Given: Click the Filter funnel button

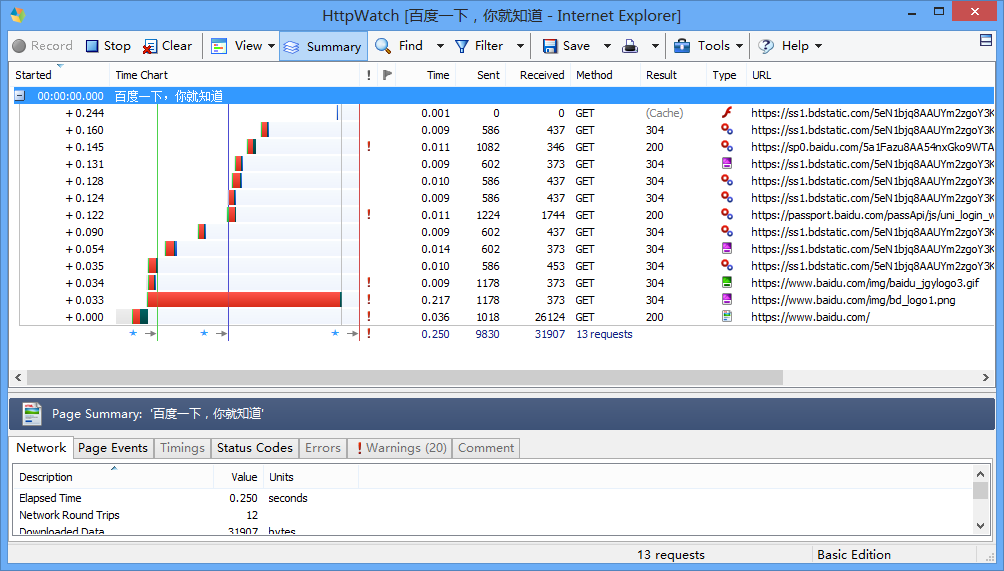Looking at the screenshot, I should pos(479,46).
